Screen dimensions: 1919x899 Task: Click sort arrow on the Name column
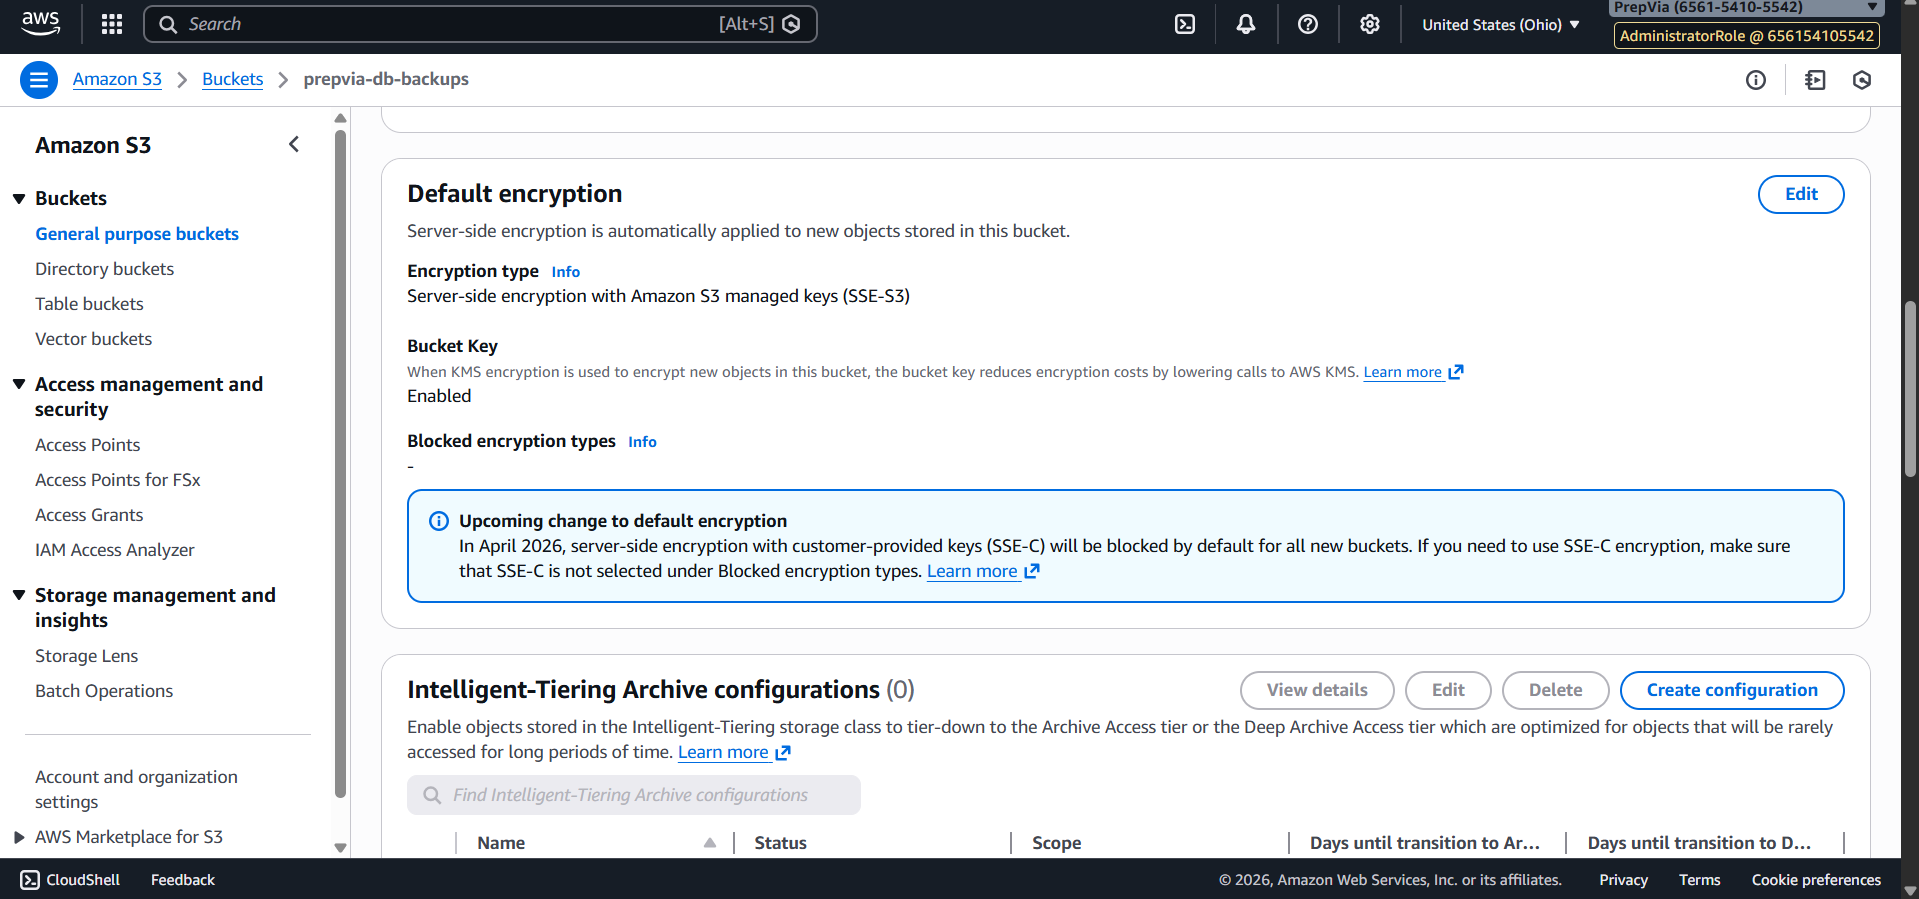click(710, 843)
